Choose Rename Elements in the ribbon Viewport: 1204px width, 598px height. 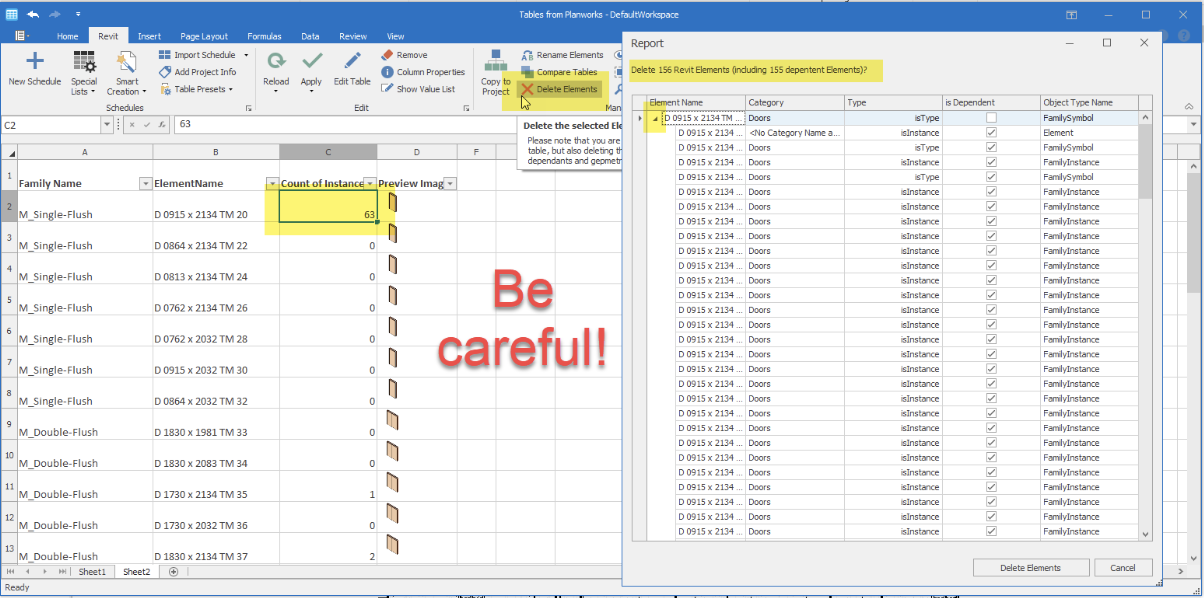point(562,55)
